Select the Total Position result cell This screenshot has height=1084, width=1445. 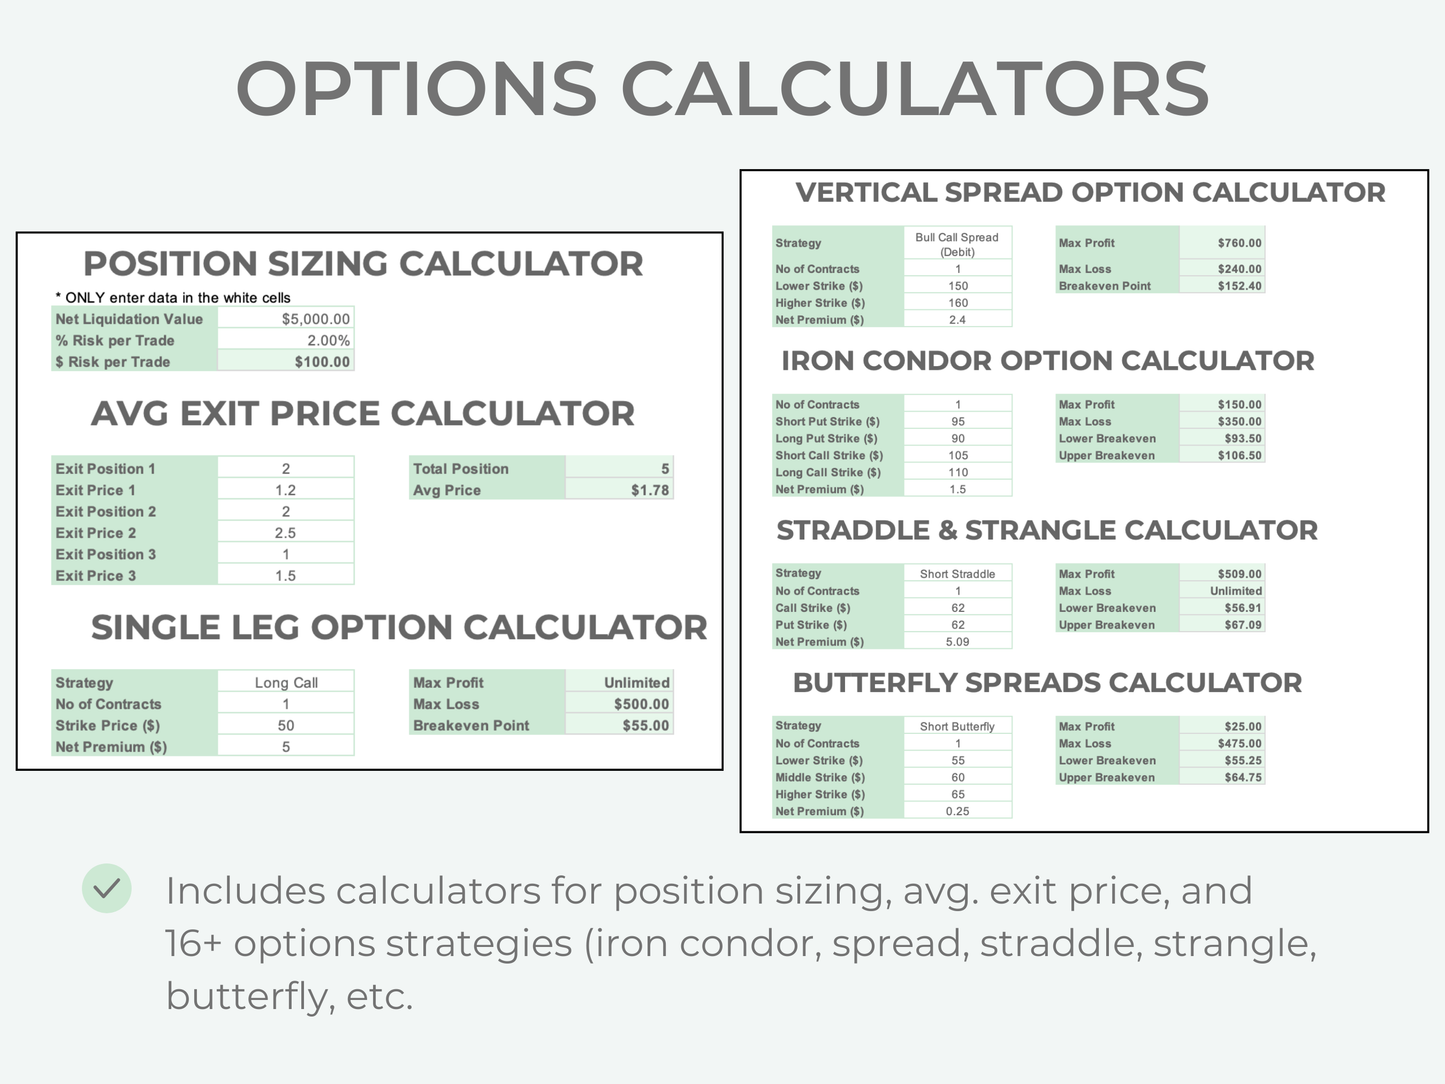pyautogui.click(x=619, y=468)
